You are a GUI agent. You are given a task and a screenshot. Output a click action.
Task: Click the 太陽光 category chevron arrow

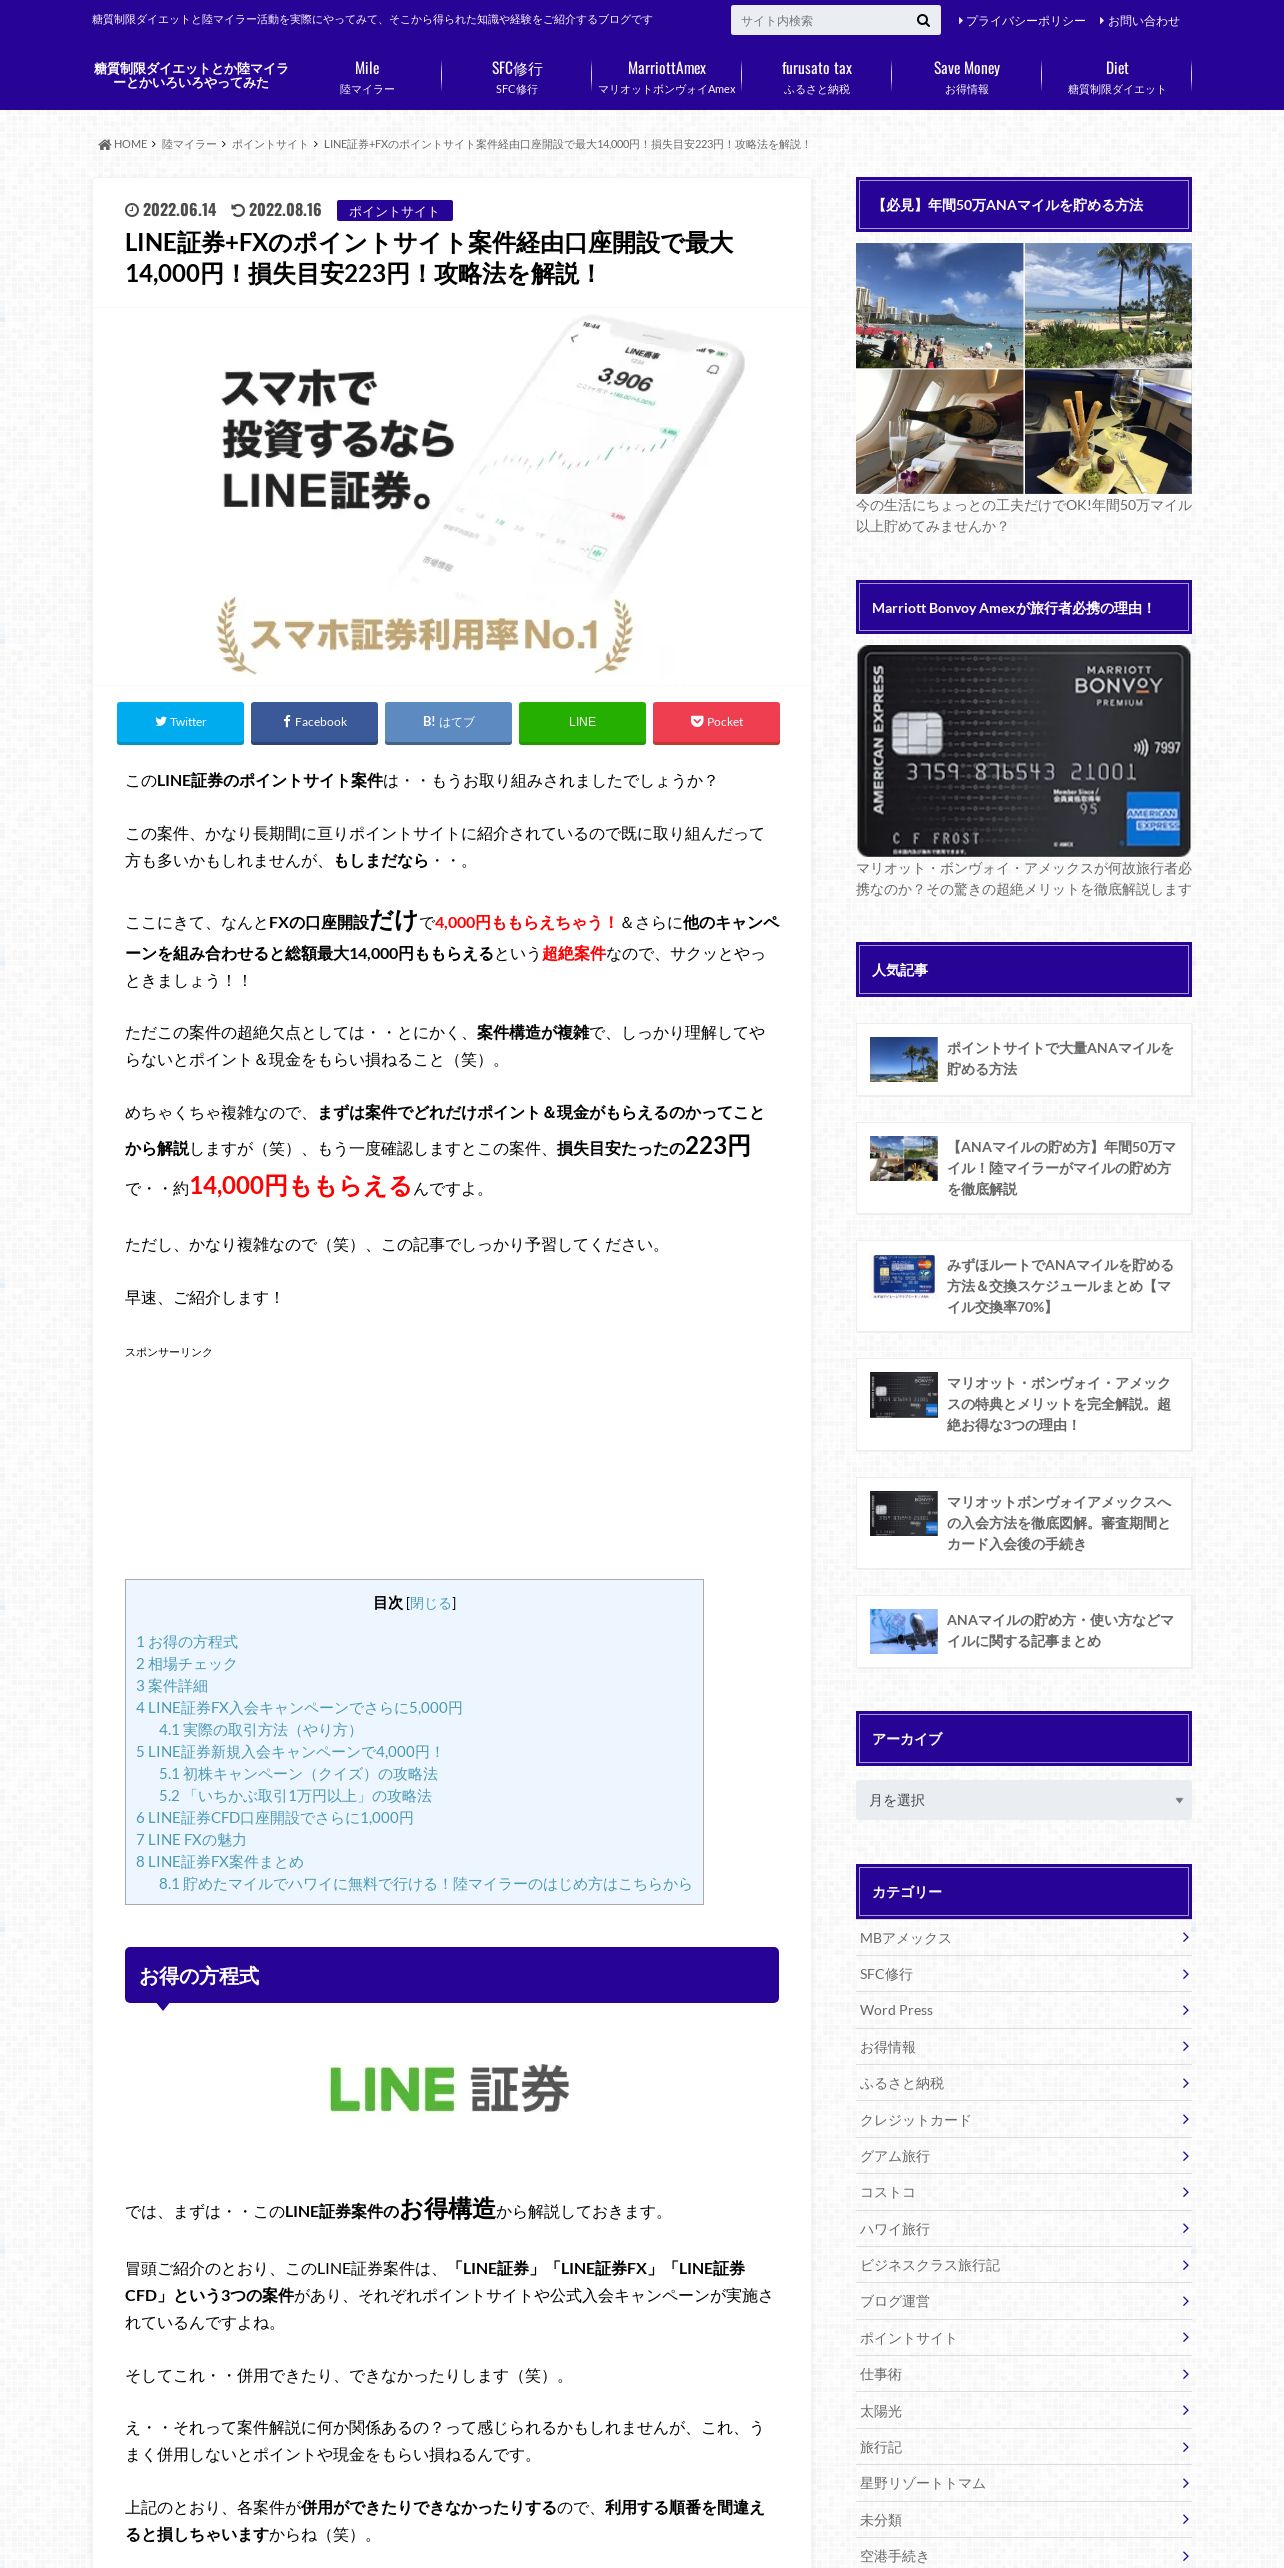click(x=1185, y=2410)
